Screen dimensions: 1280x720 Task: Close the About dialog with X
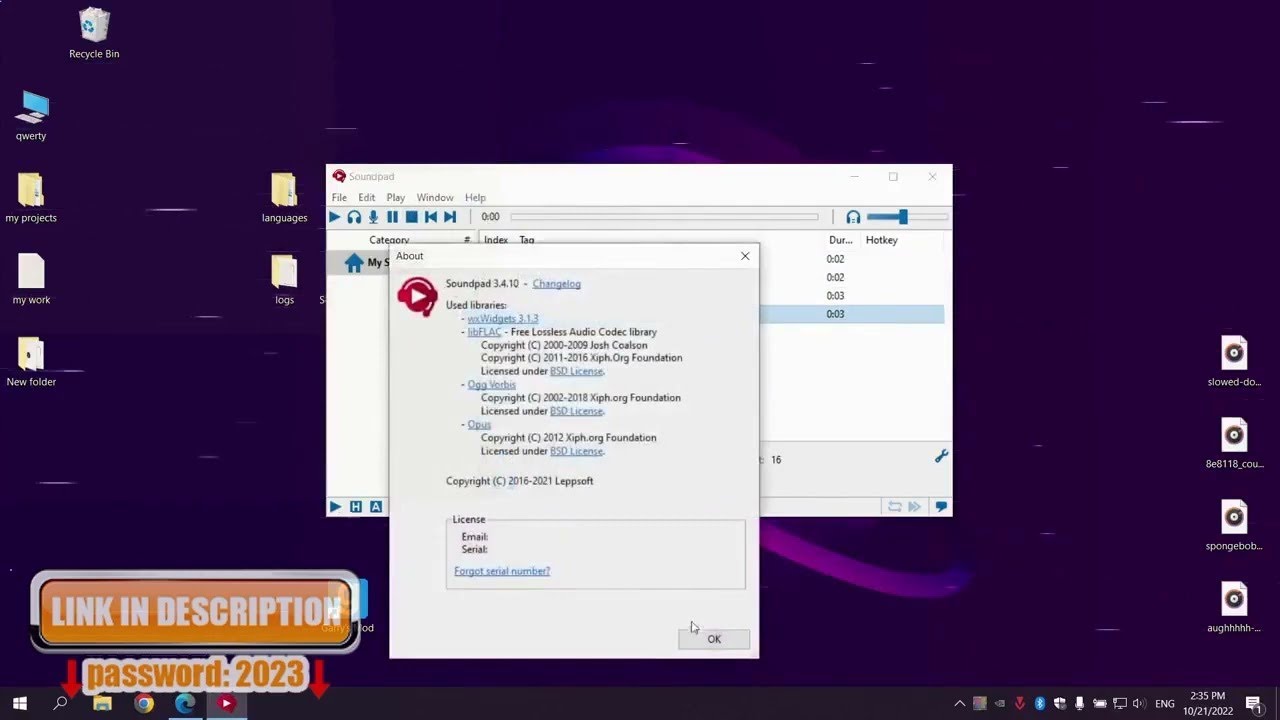pos(745,256)
